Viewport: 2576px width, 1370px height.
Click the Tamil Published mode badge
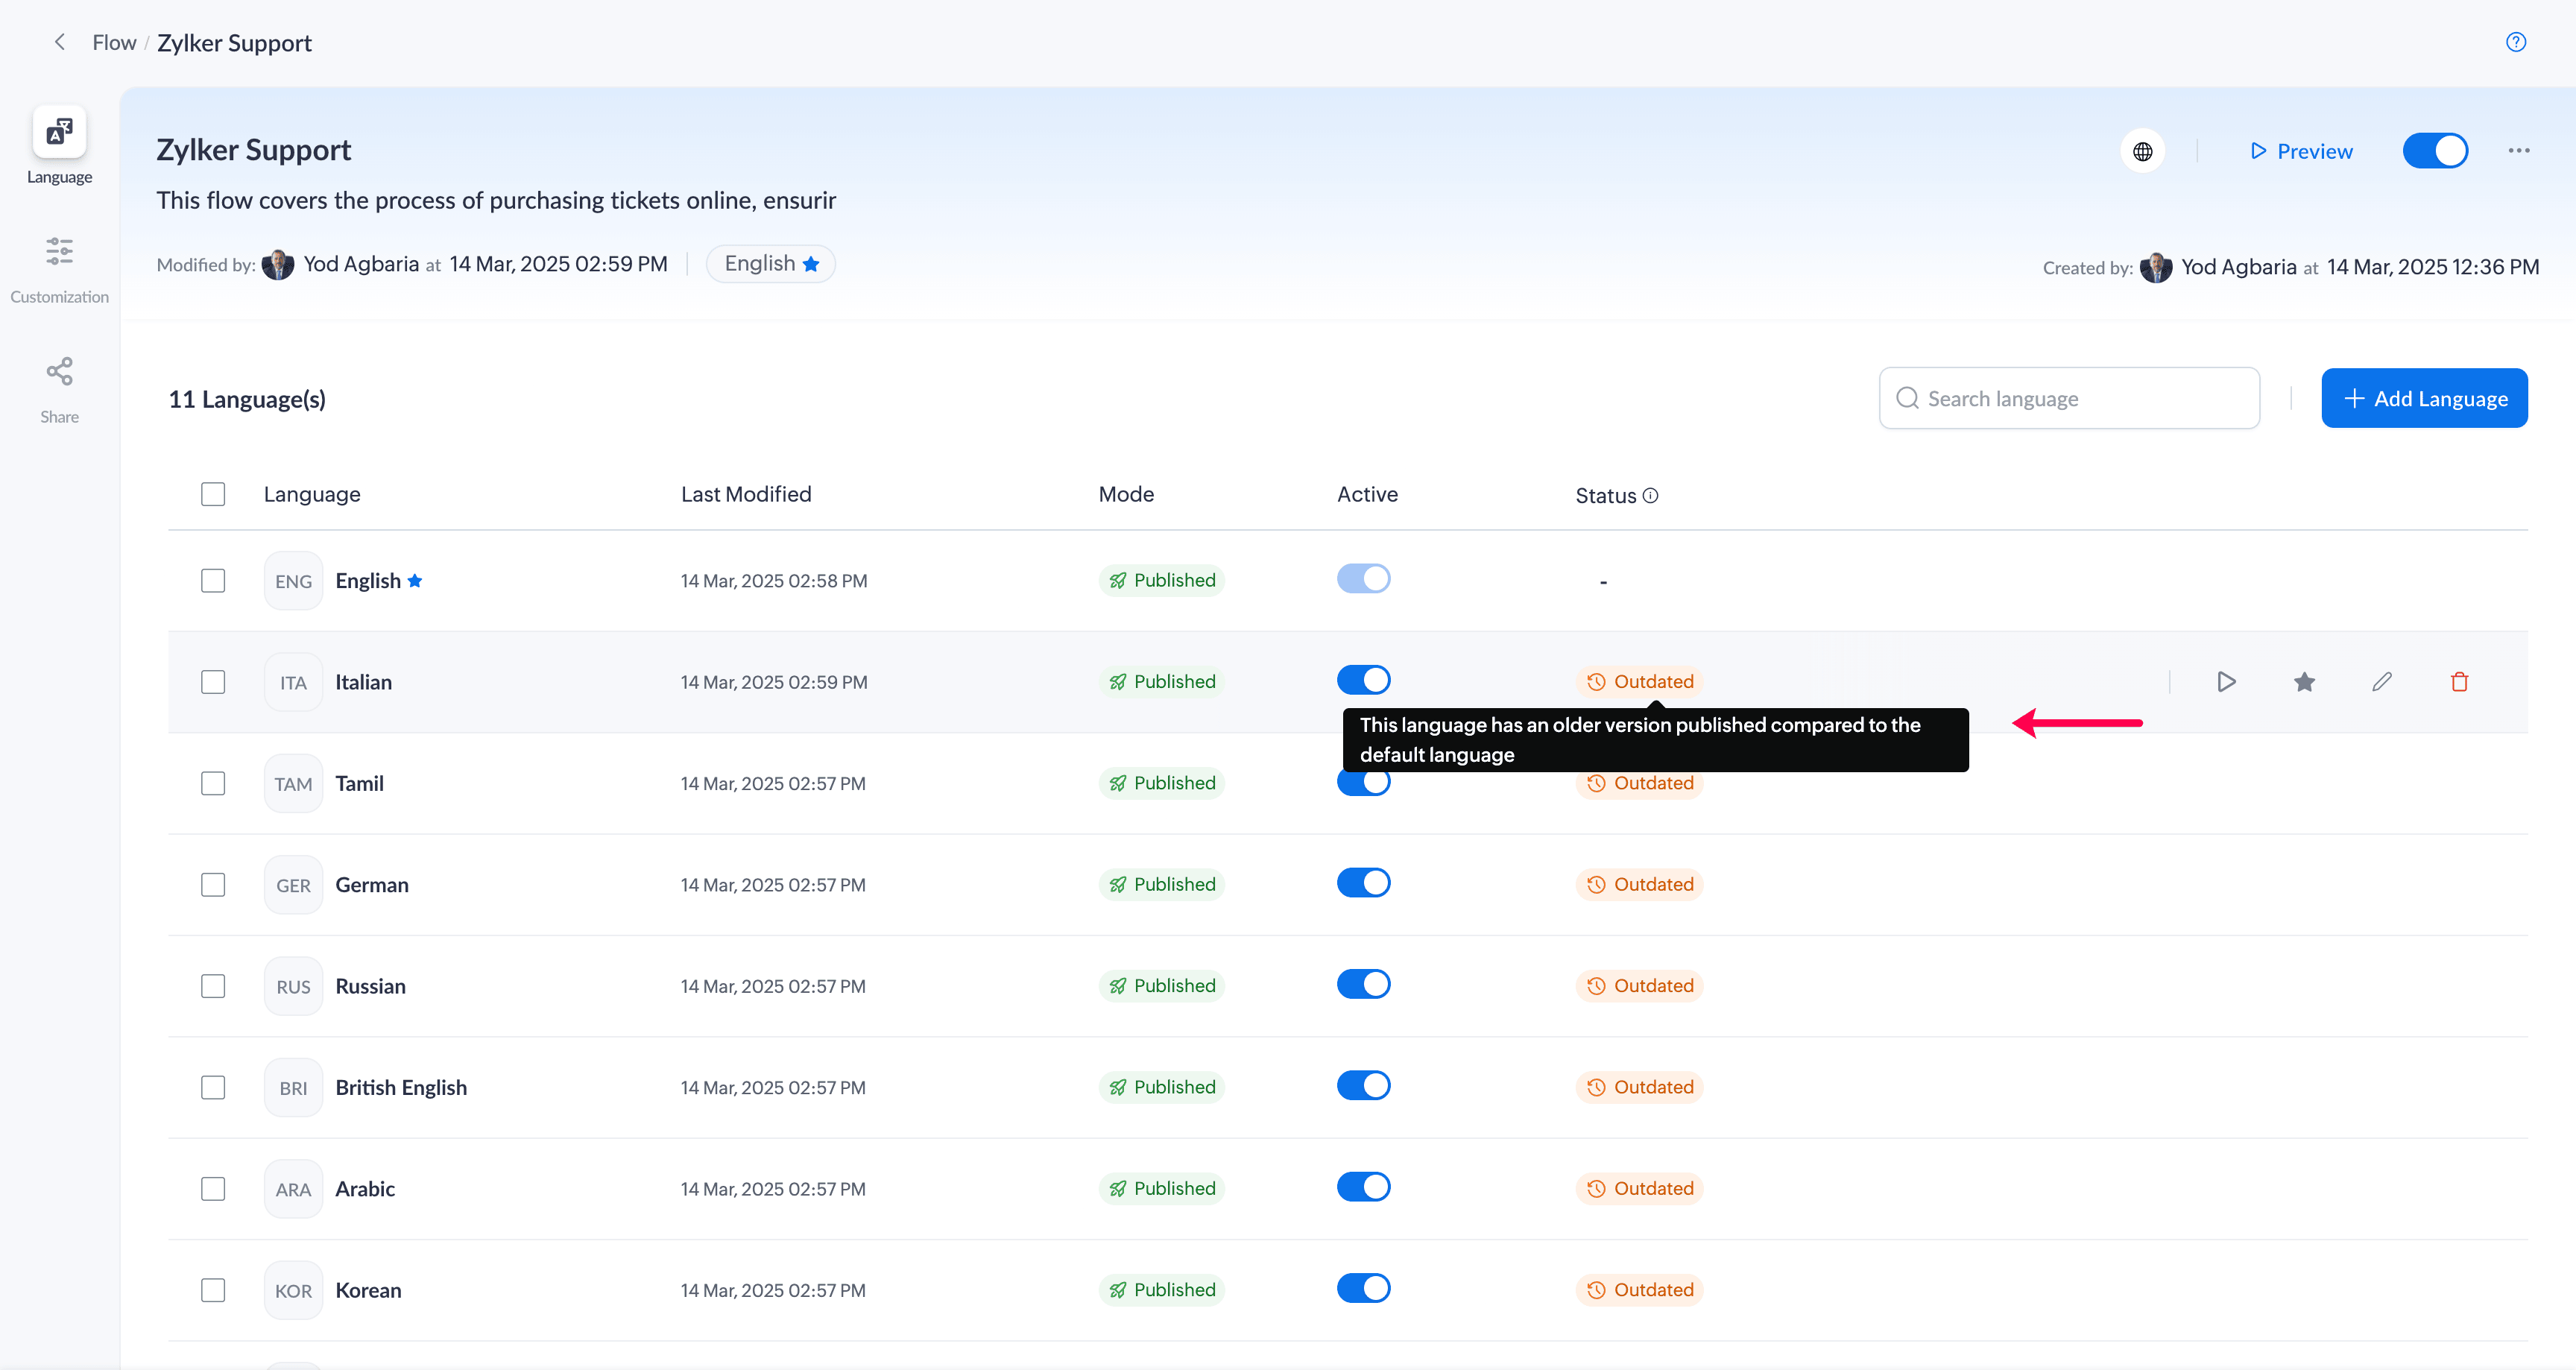coord(1162,783)
